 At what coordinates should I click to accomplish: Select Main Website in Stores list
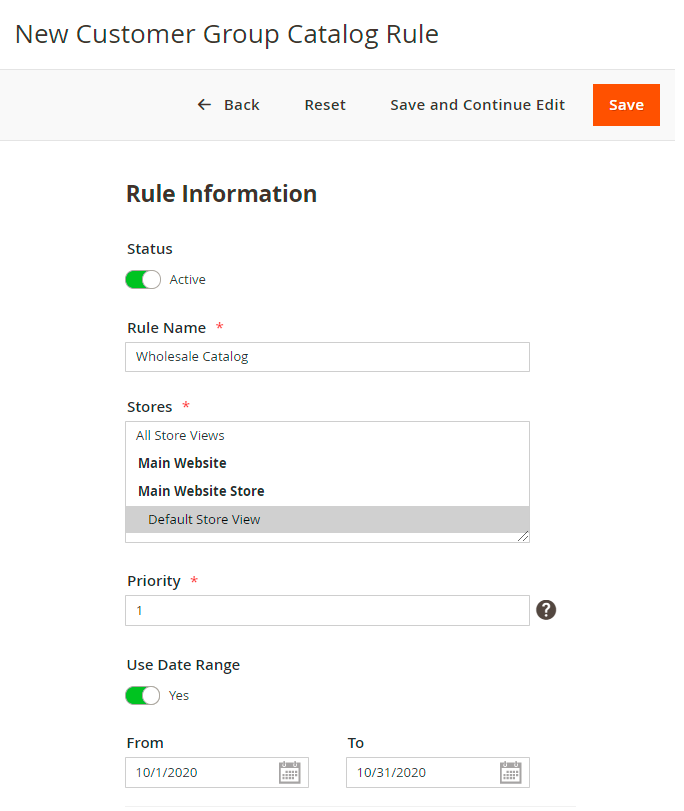point(182,464)
